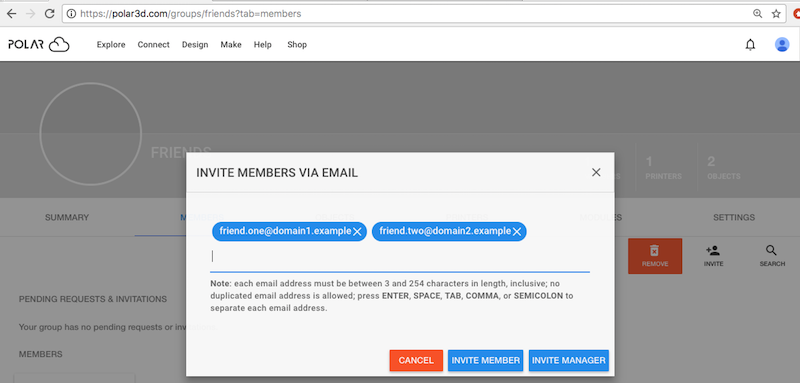Open the user profile avatar icon
Viewport: 800px width, 383px height.
(782, 45)
